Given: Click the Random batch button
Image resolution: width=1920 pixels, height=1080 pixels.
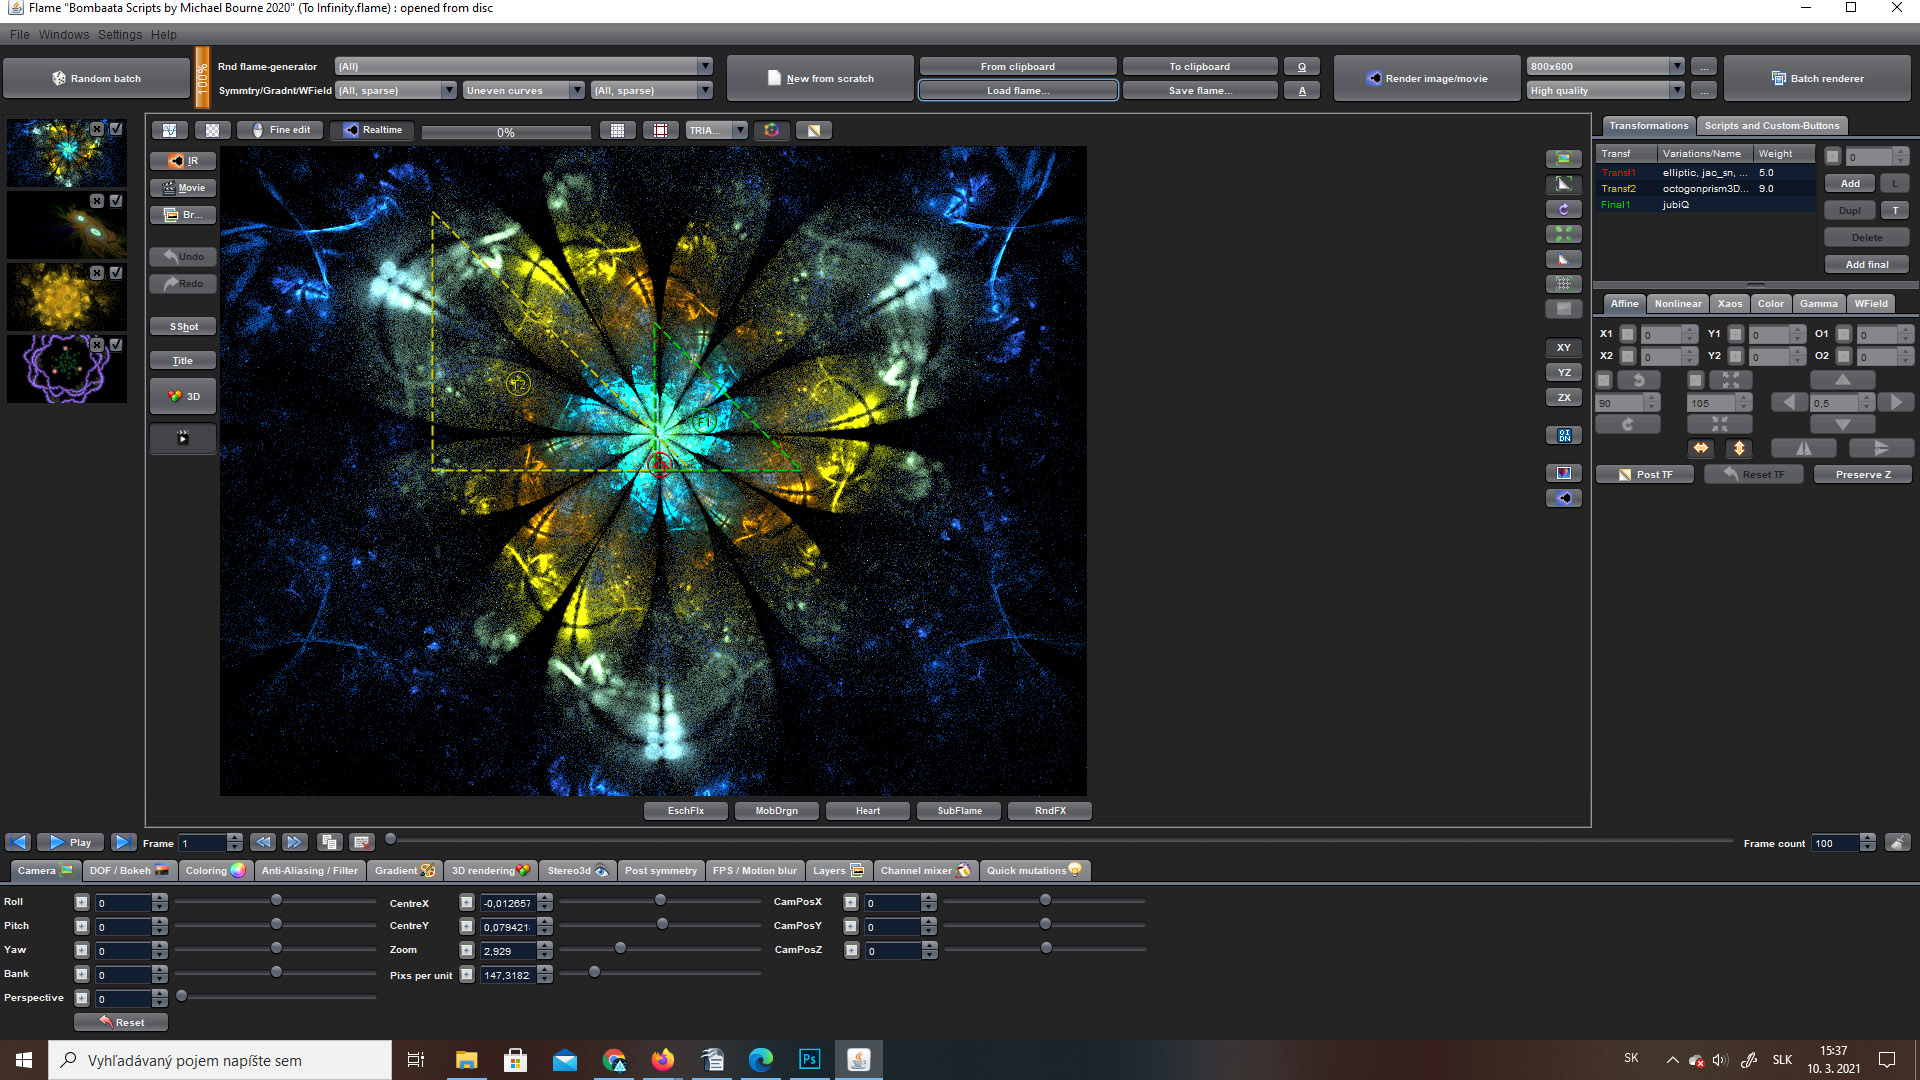Looking at the screenshot, I should pyautogui.click(x=96, y=79).
